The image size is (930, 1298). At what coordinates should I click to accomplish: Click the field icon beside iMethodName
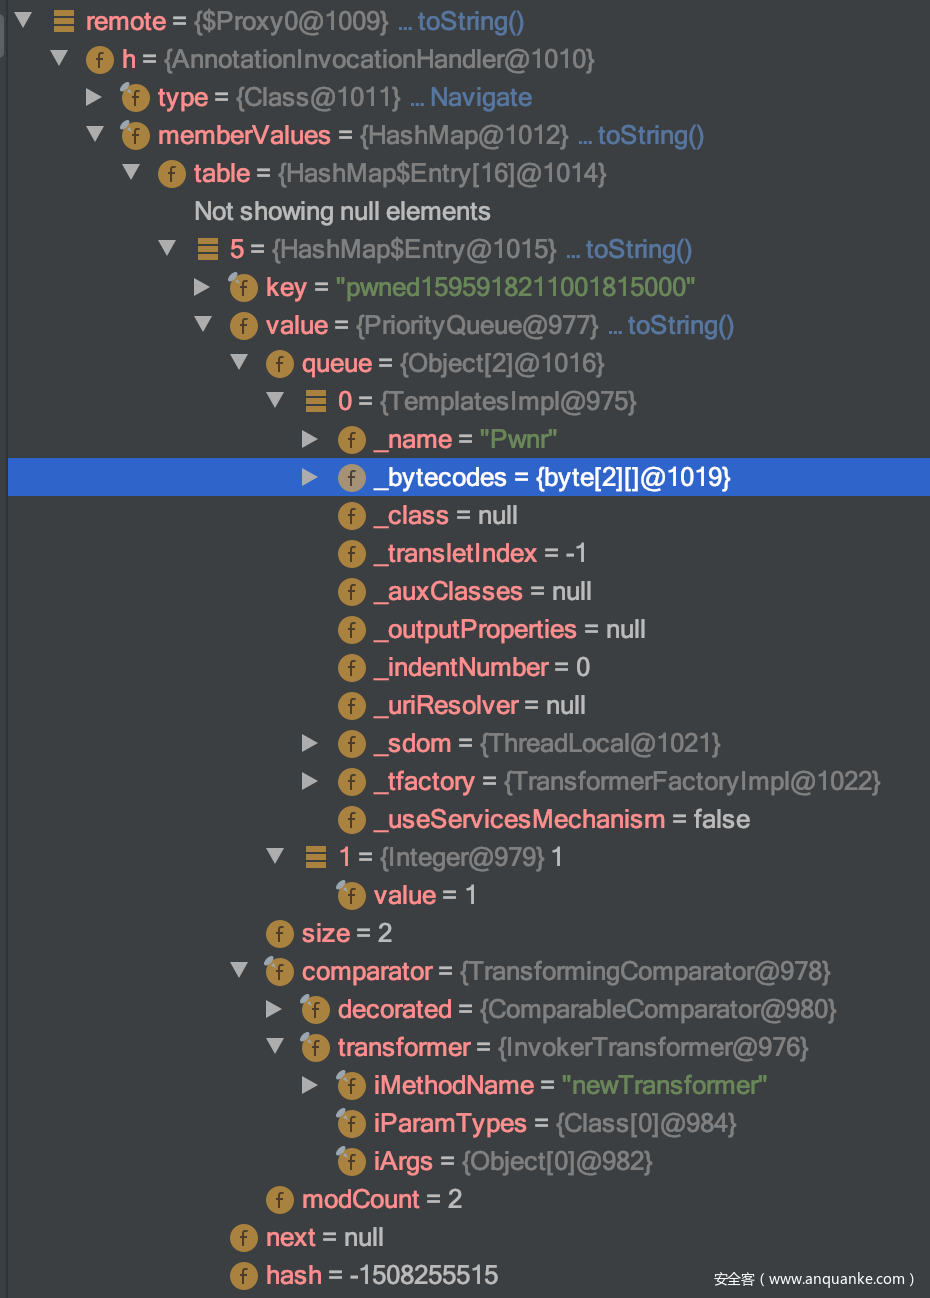click(351, 1085)
